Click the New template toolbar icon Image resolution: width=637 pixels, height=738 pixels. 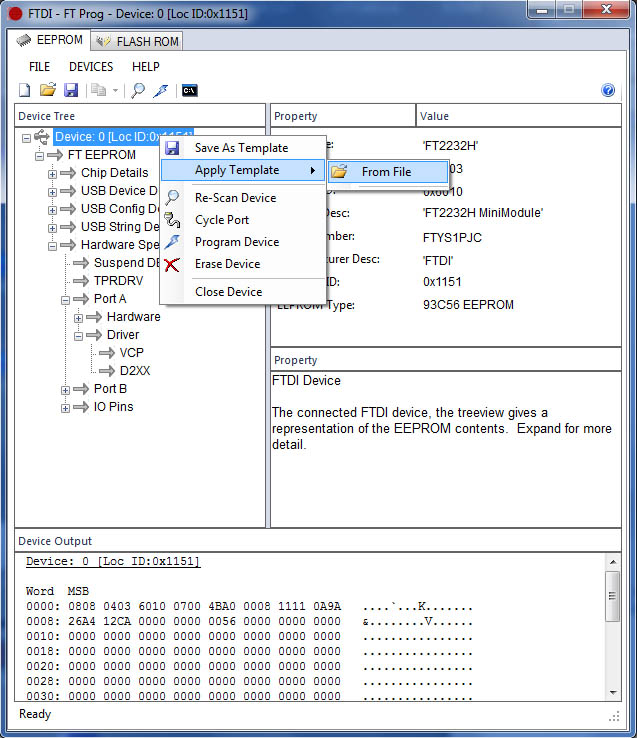tap(24, 90)
